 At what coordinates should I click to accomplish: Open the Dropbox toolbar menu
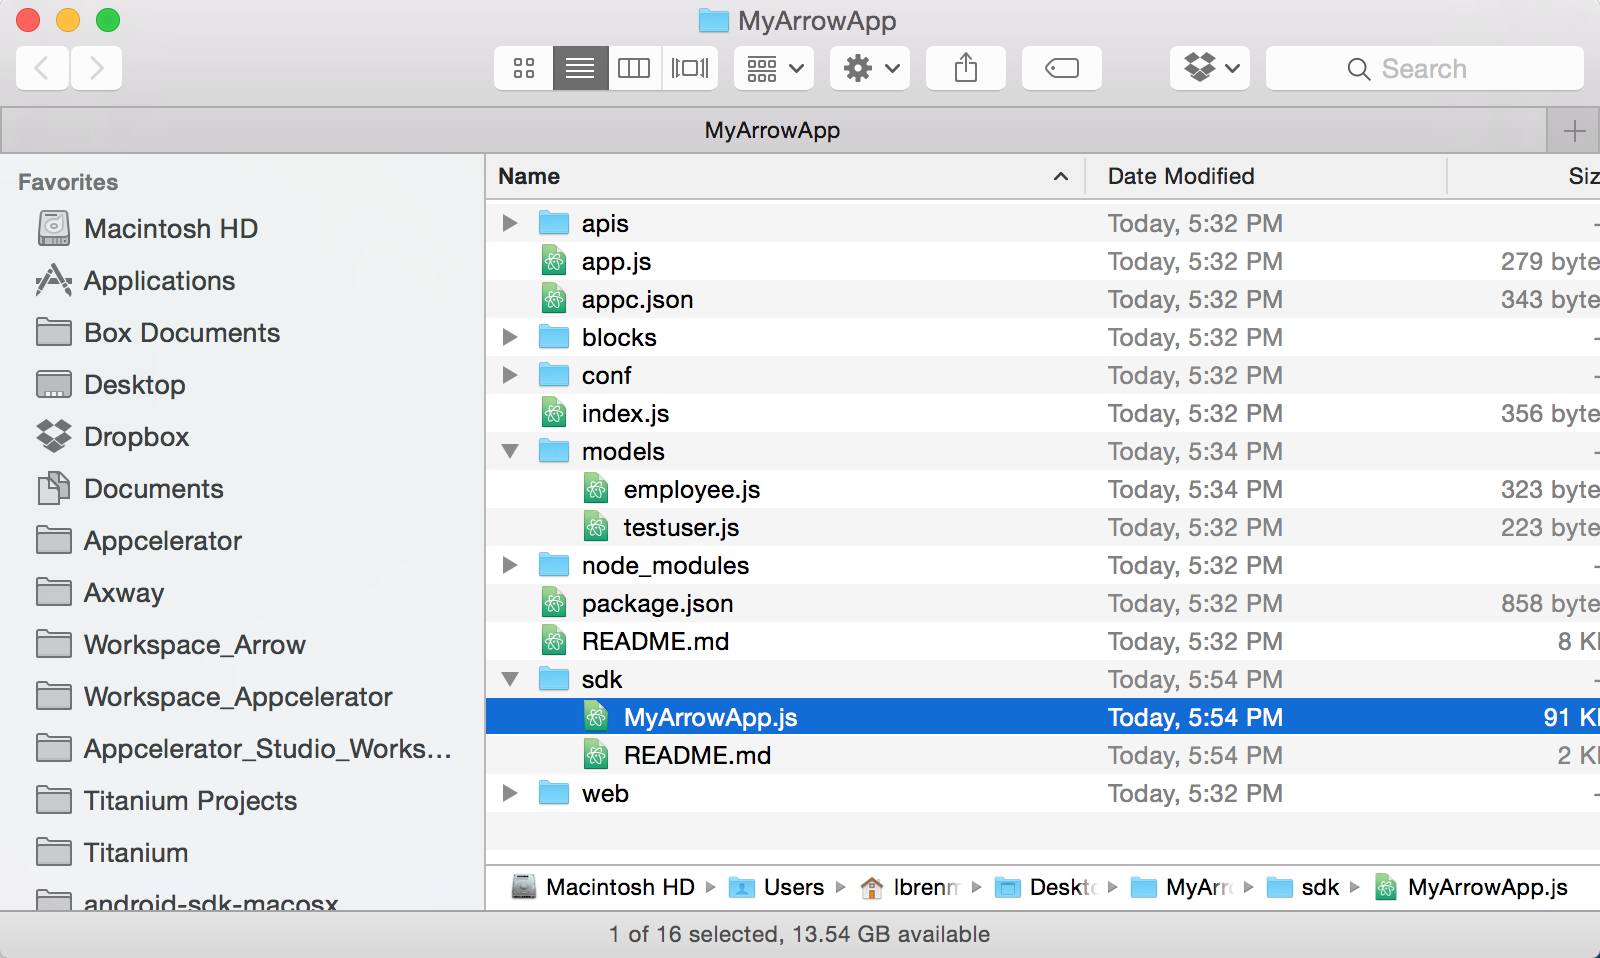click(x=1210, y=68)
